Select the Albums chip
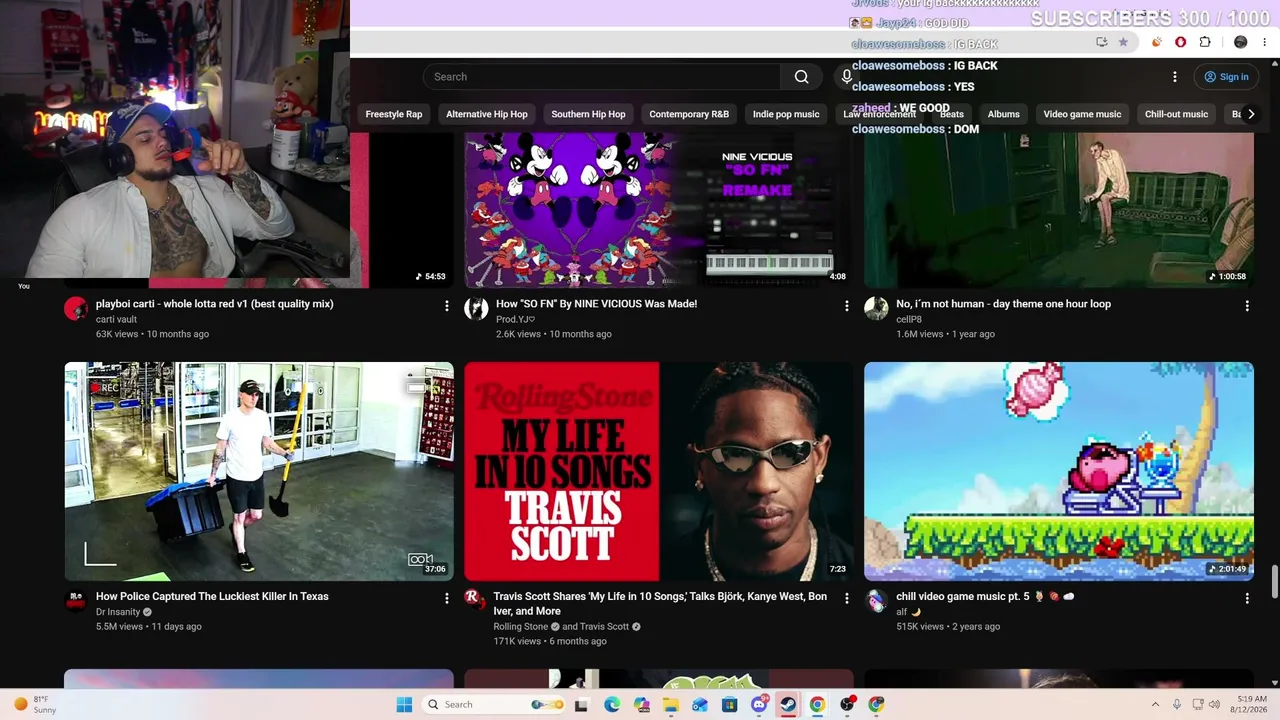1280x720 pixels. (1004, 114)
